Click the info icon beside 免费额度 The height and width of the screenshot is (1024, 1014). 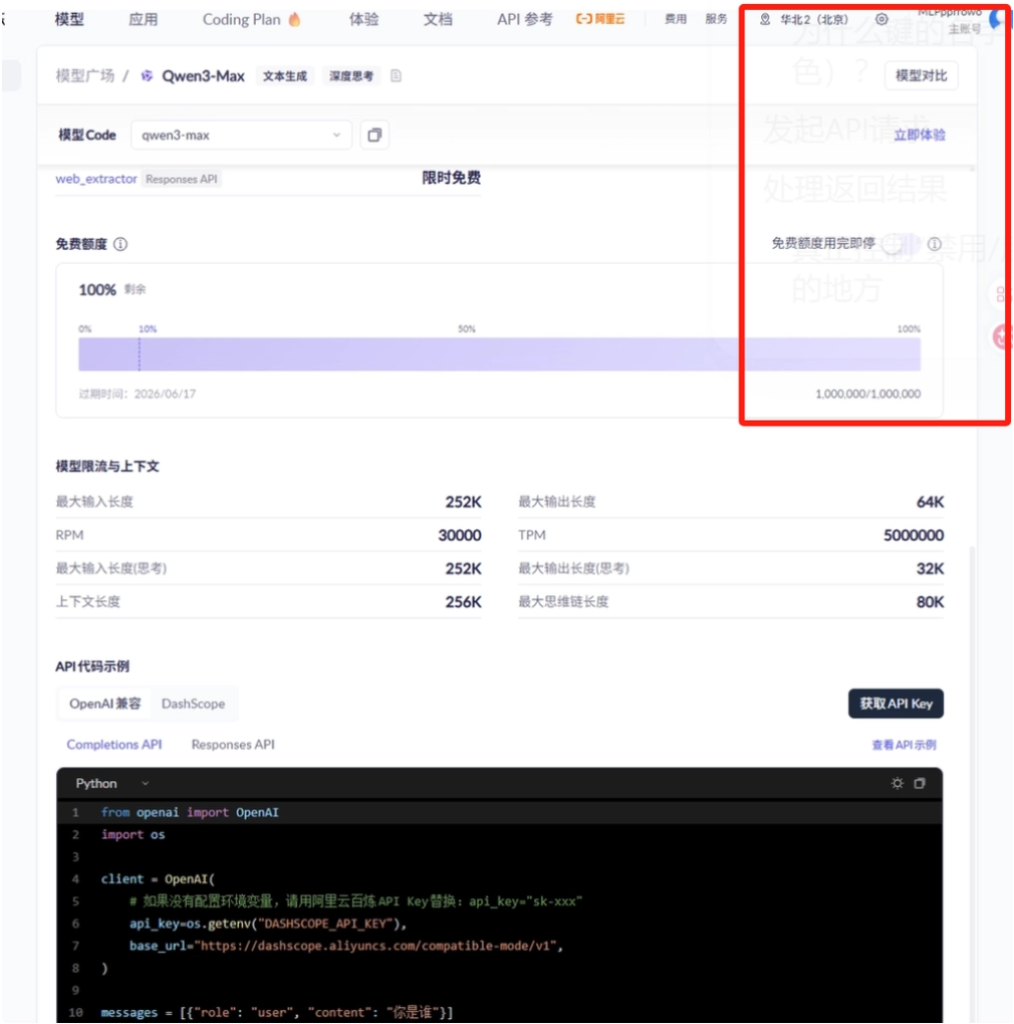[x=120, y=244]
